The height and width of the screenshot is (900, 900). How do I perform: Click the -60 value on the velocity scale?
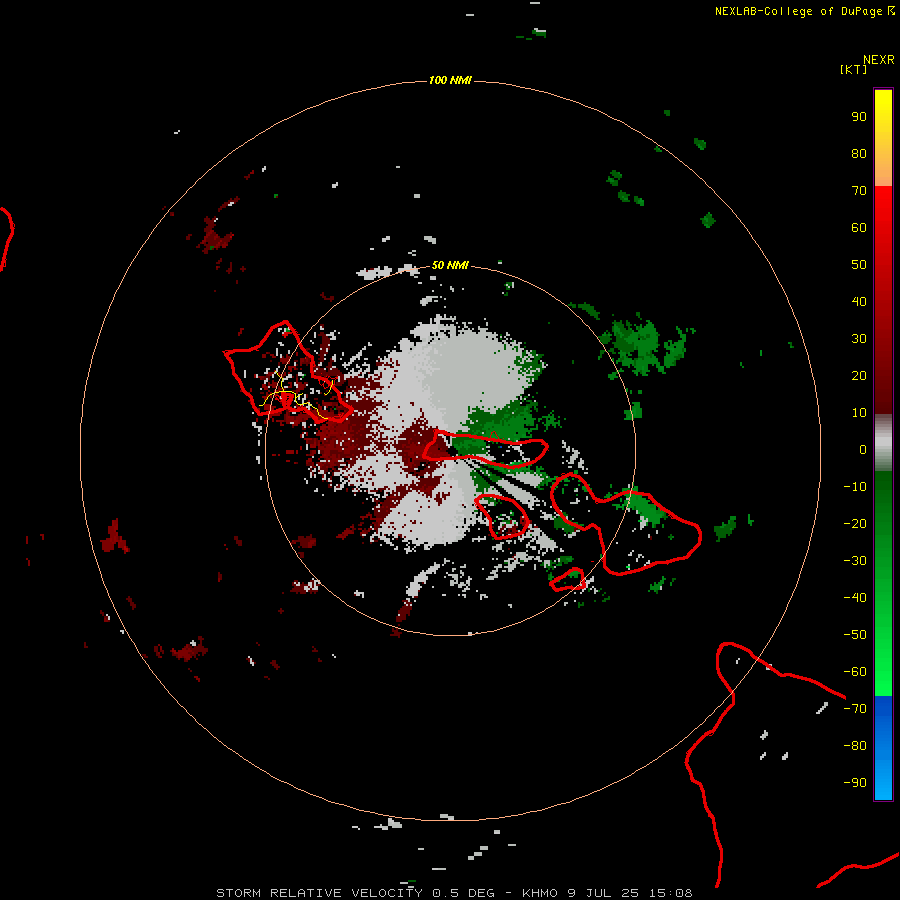click(x=855, y=672)
